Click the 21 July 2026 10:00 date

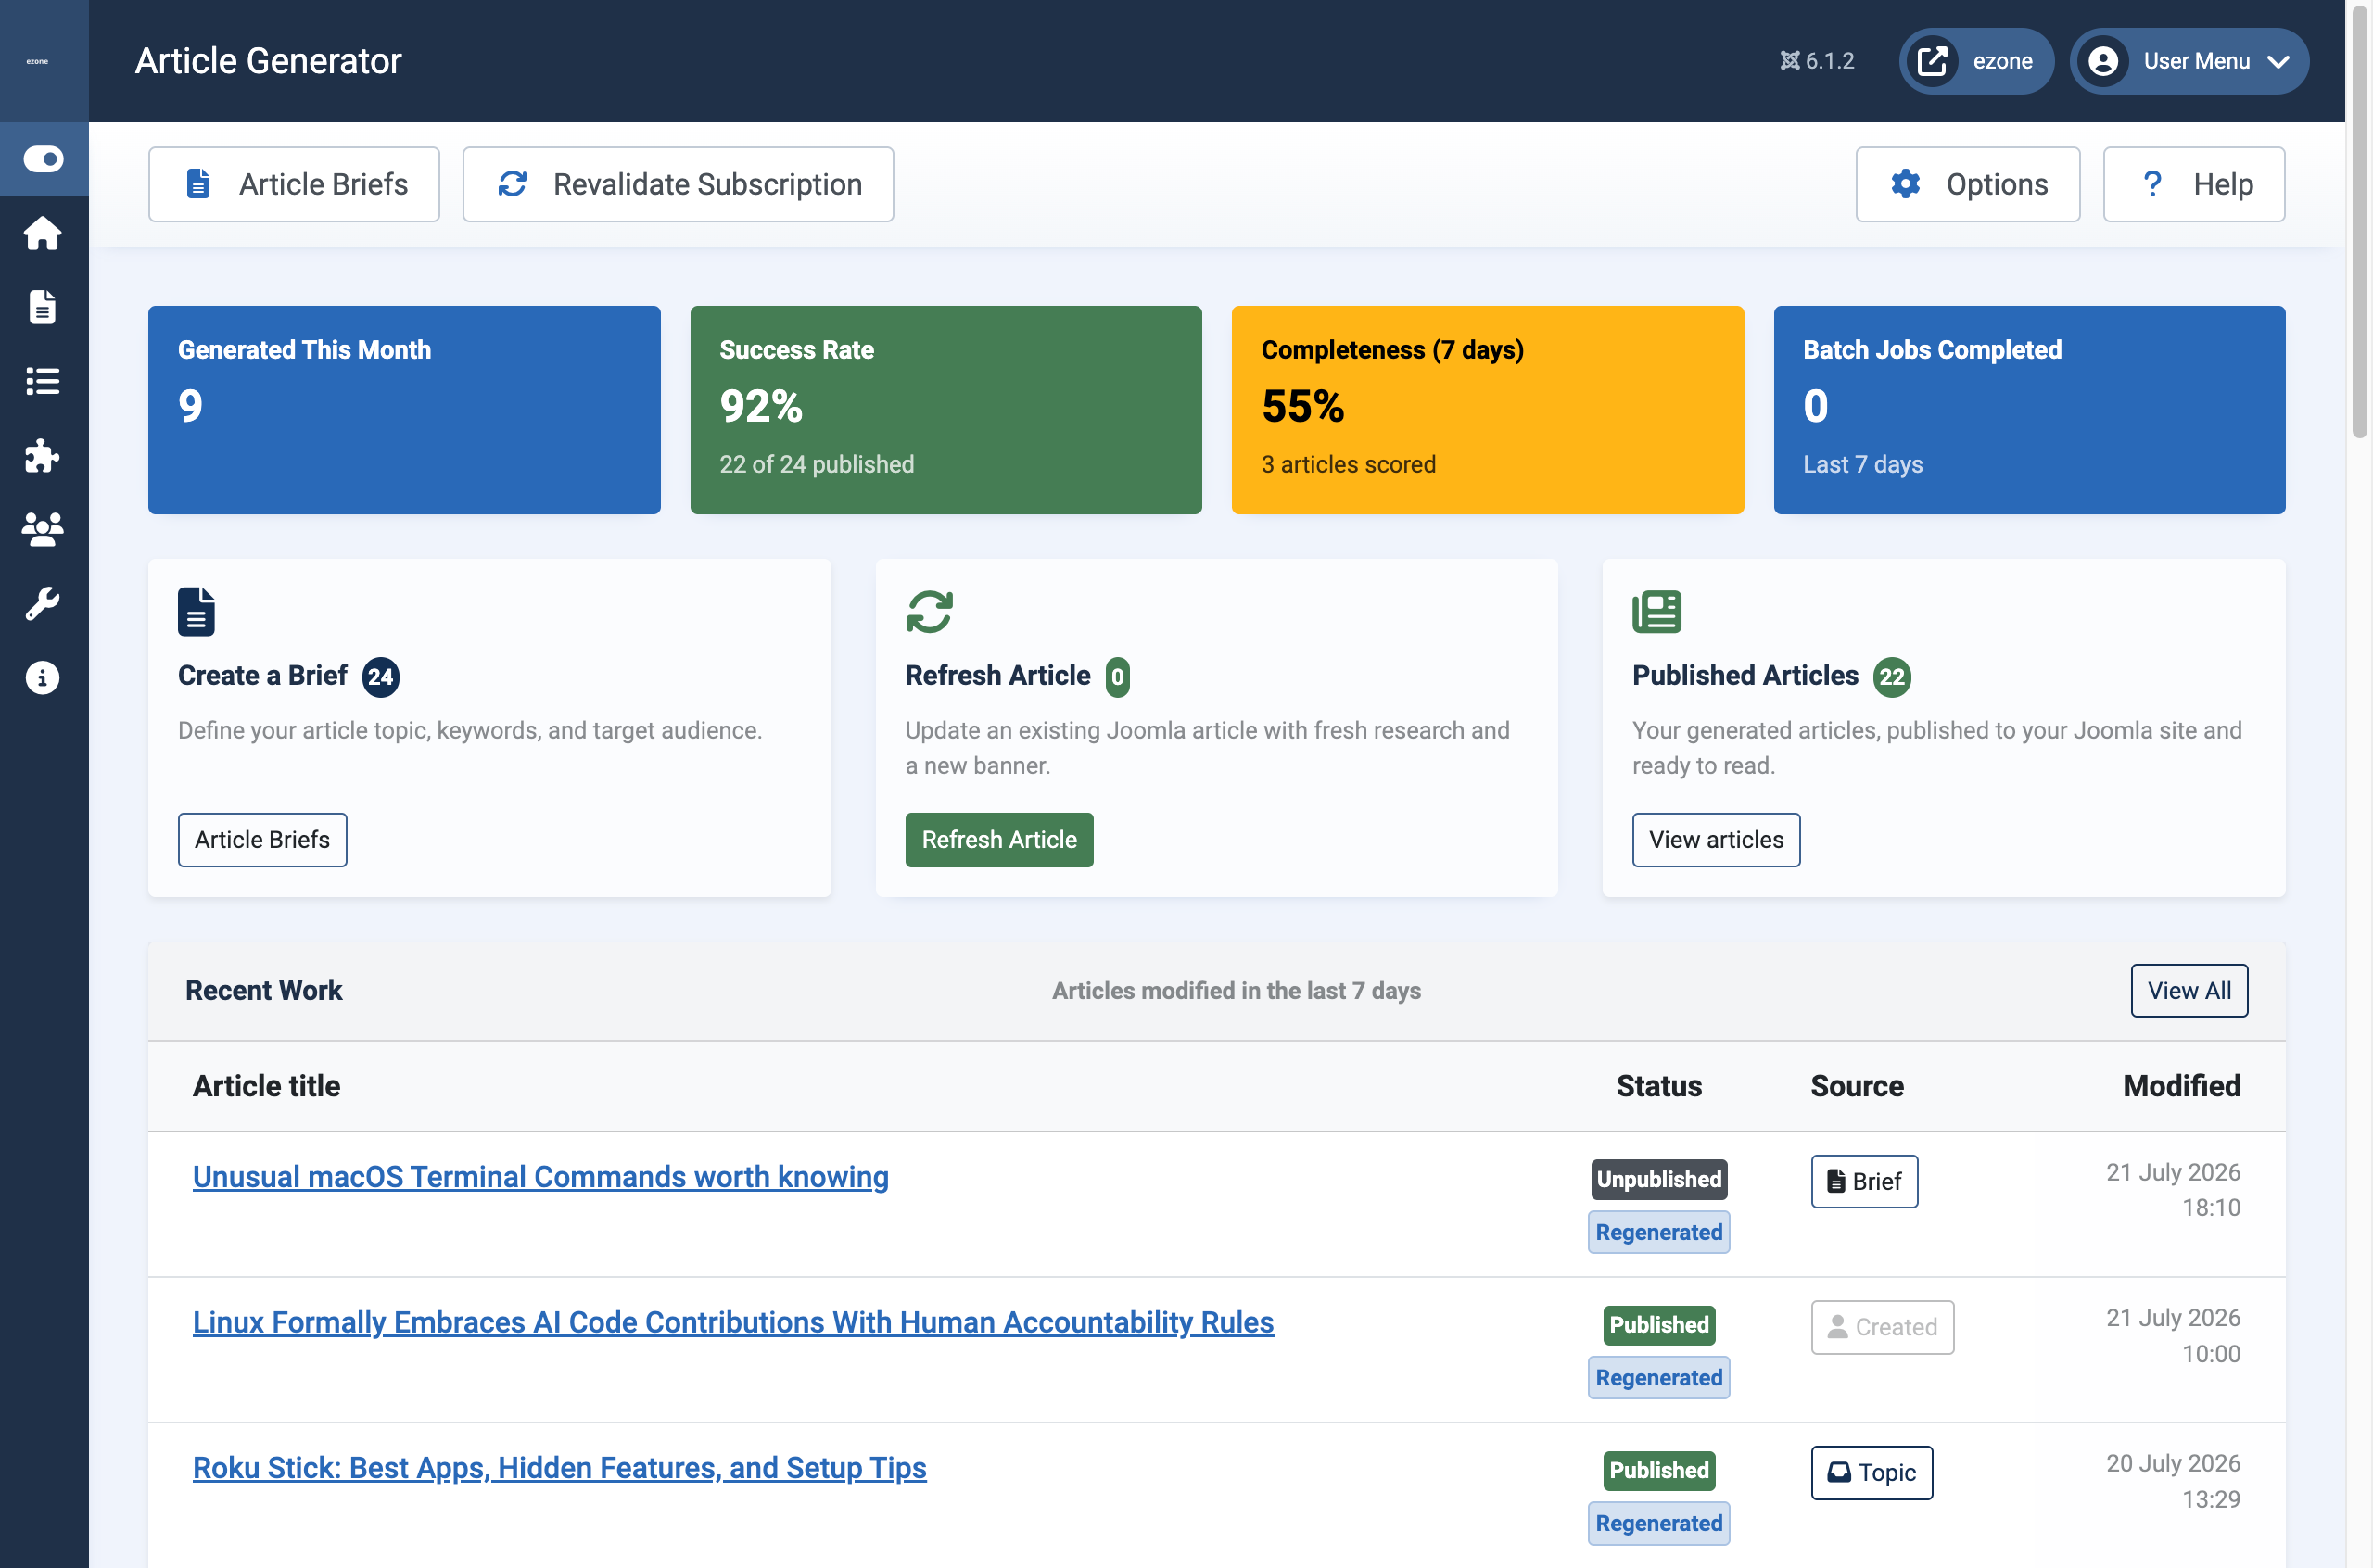(x=2172, y=1336)
